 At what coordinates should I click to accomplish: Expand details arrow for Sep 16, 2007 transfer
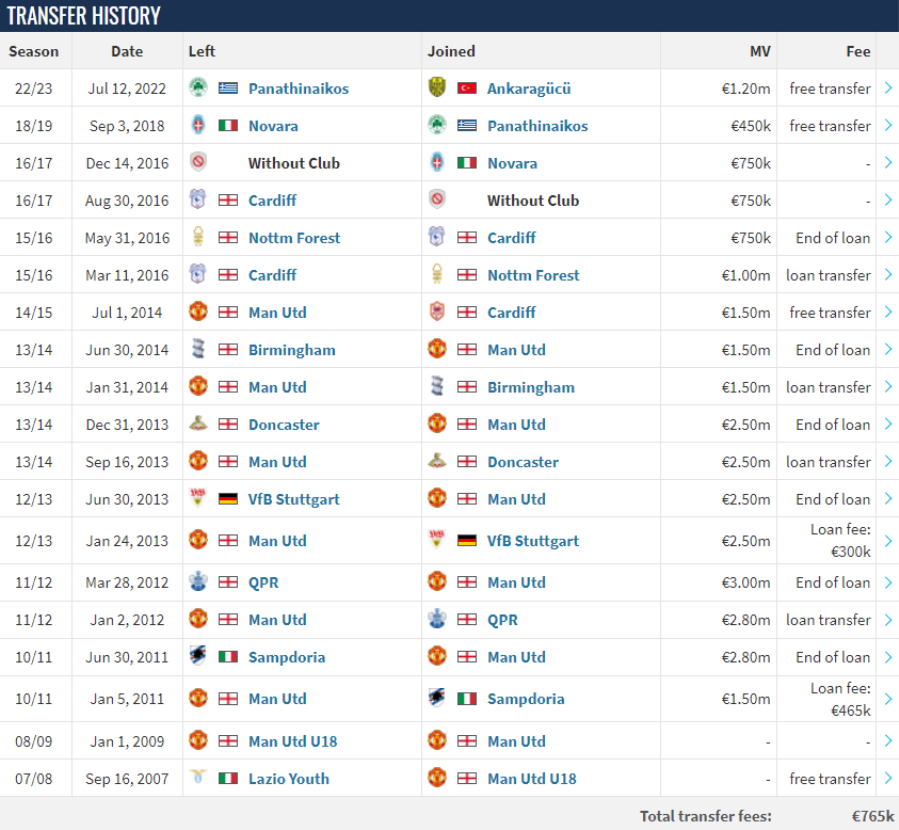[888, 778]
